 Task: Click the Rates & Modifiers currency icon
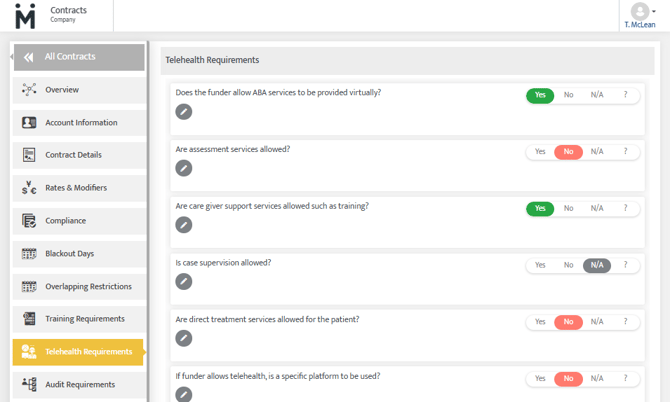coord(29,188)
